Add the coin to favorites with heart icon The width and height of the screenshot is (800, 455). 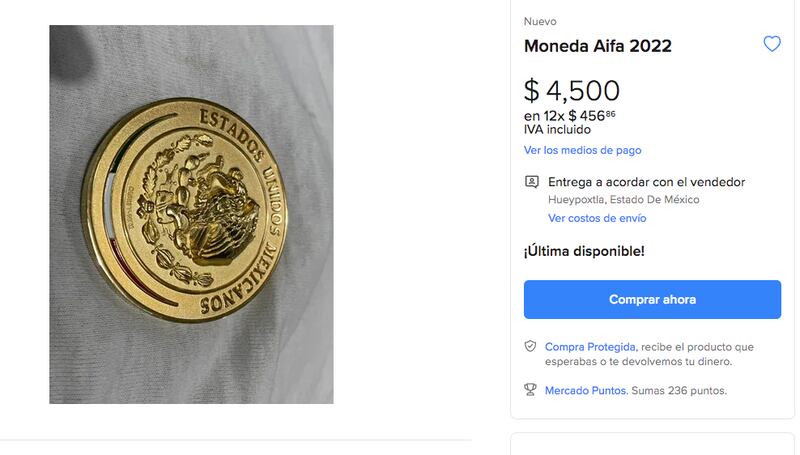coord(771,44)
